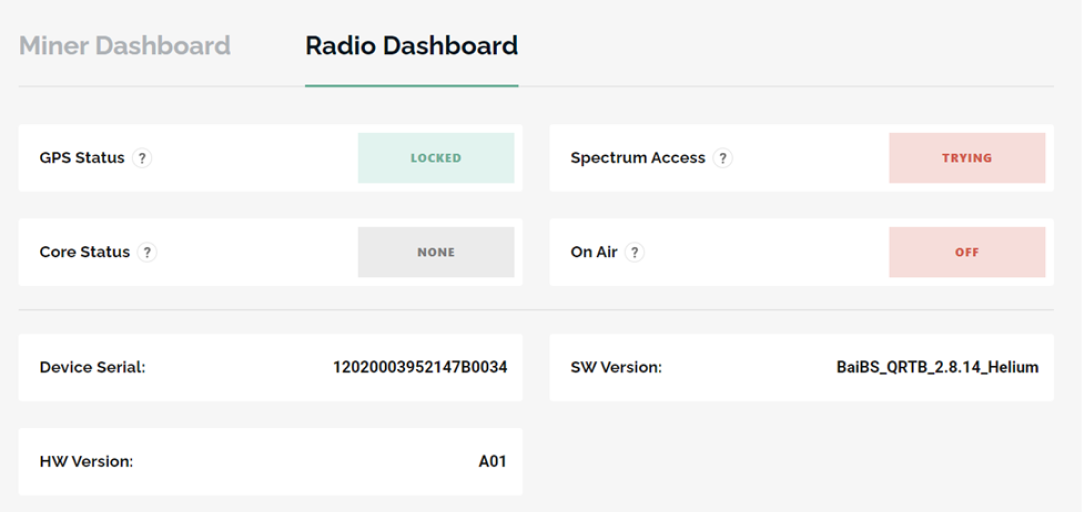The height and width of the screenshot is (512, 1082).
Task: Click the Device Serial label
Action: pos(92,367)
